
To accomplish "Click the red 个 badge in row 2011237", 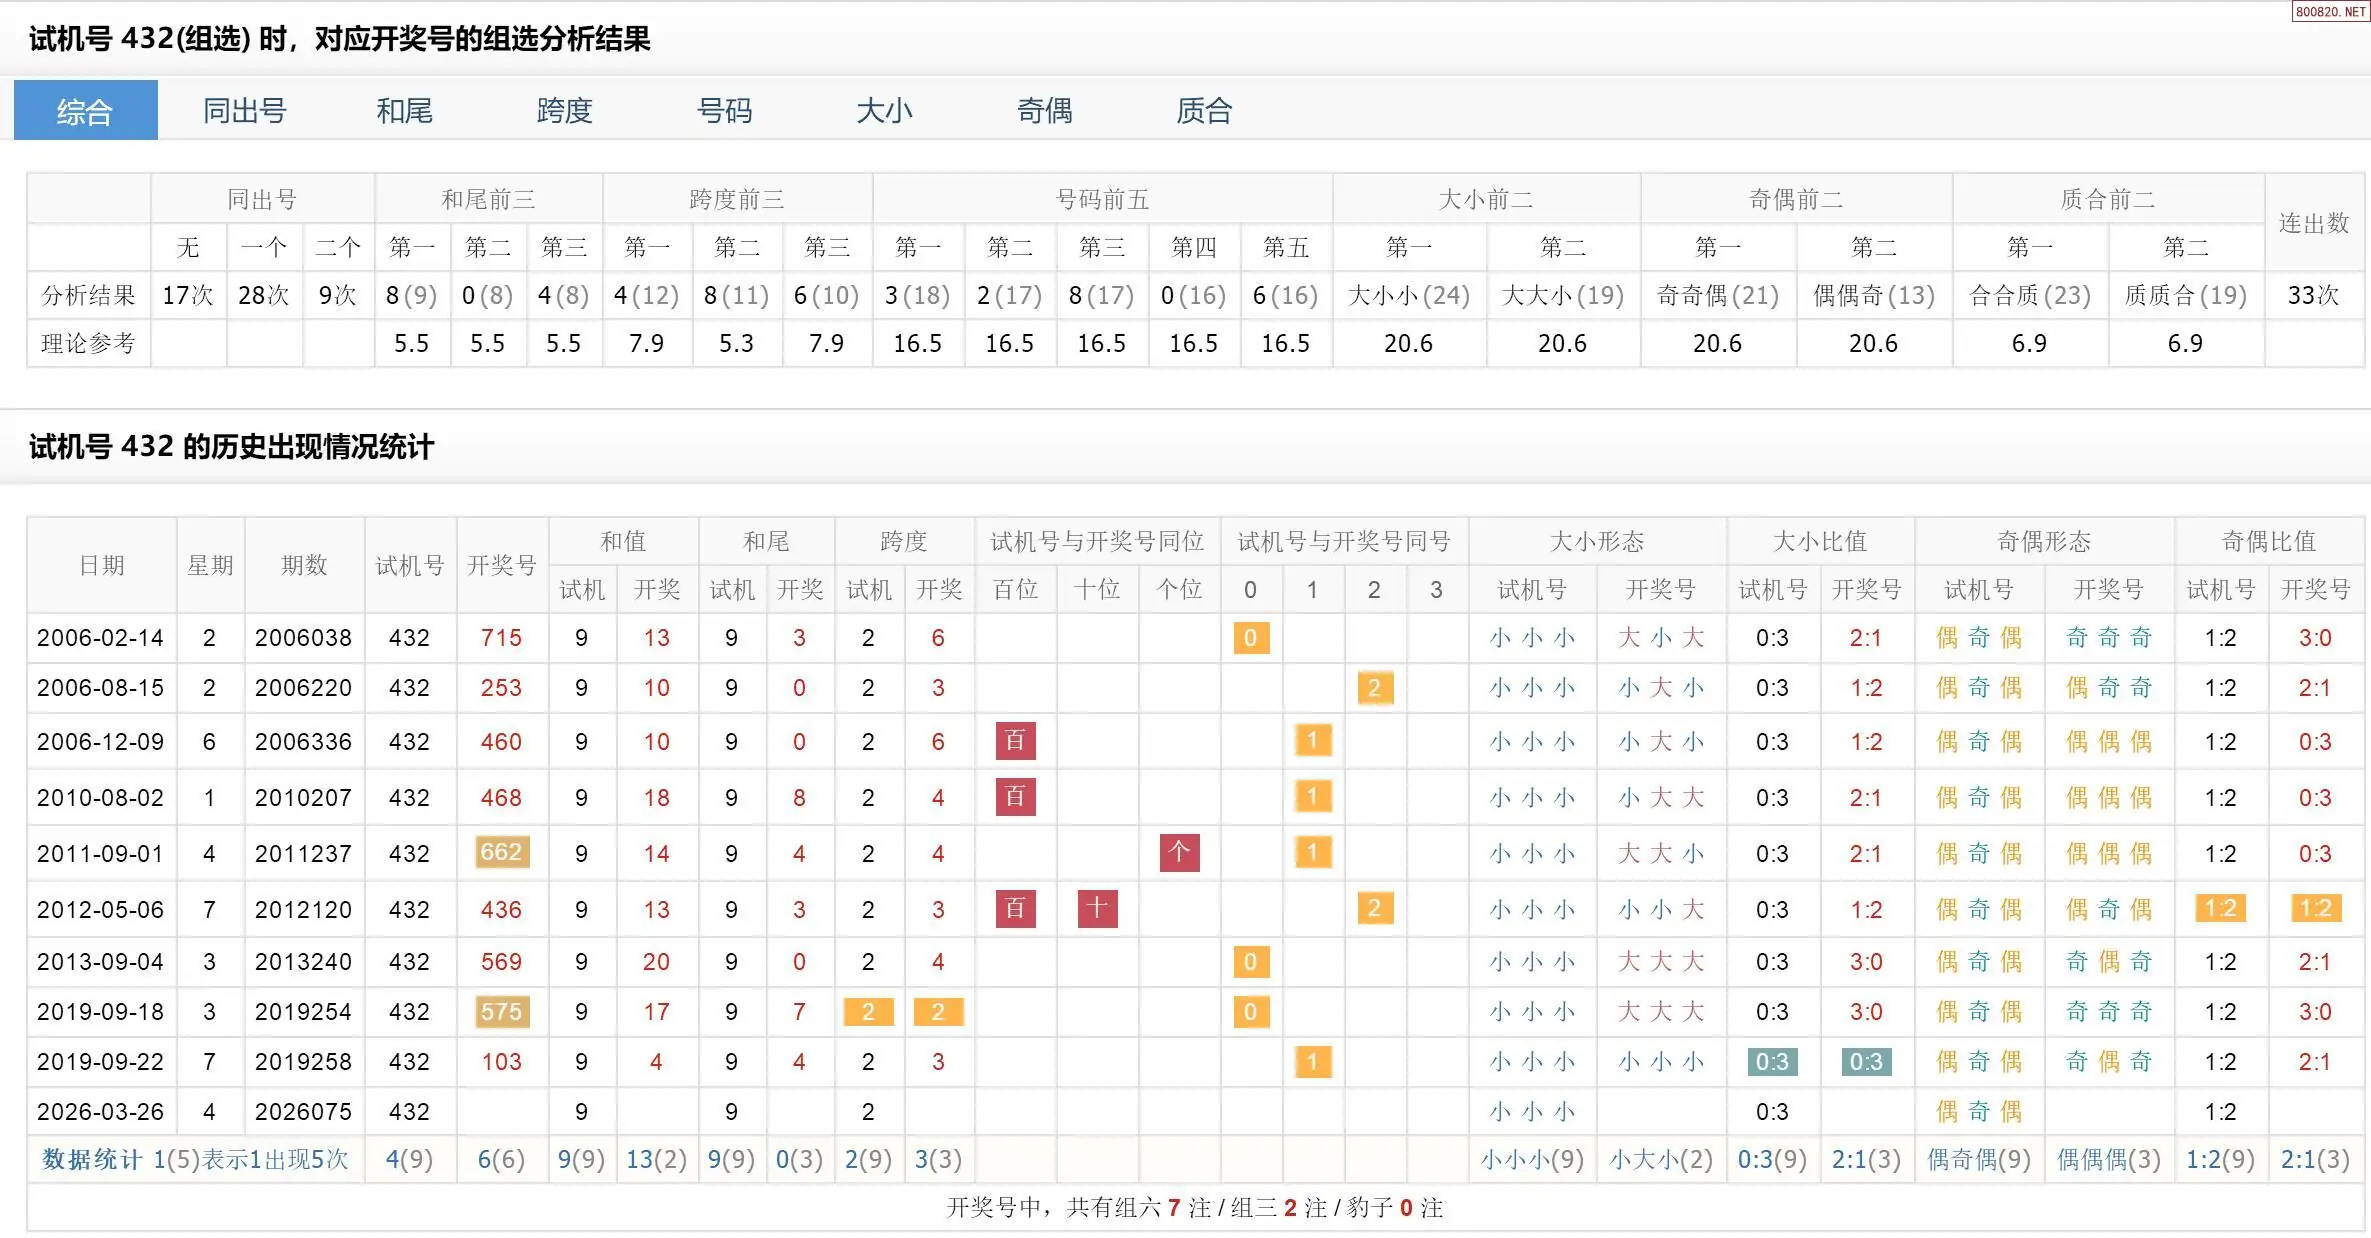I will (x=1179, y=853).
